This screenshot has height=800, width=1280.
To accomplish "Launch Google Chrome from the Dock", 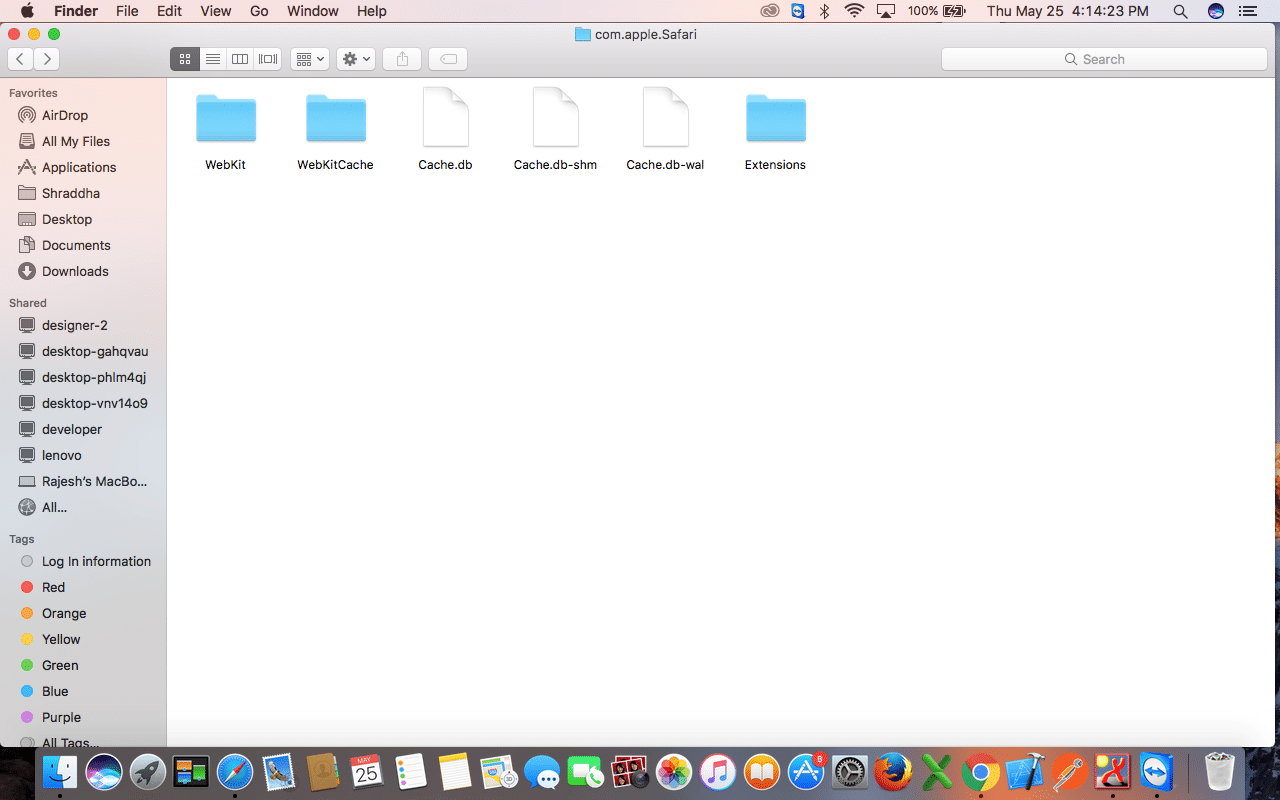I will (x=981, y=772).
